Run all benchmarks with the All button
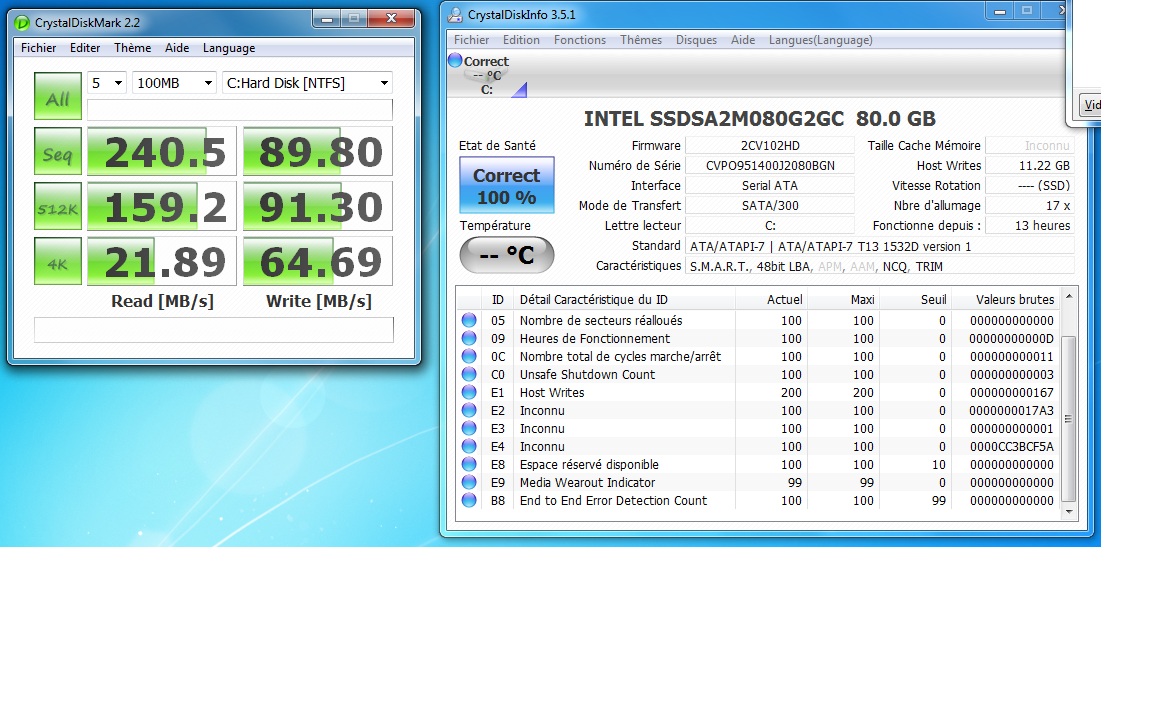The height and width of the screenshot is (720, 1152). (x=58, y=97)
